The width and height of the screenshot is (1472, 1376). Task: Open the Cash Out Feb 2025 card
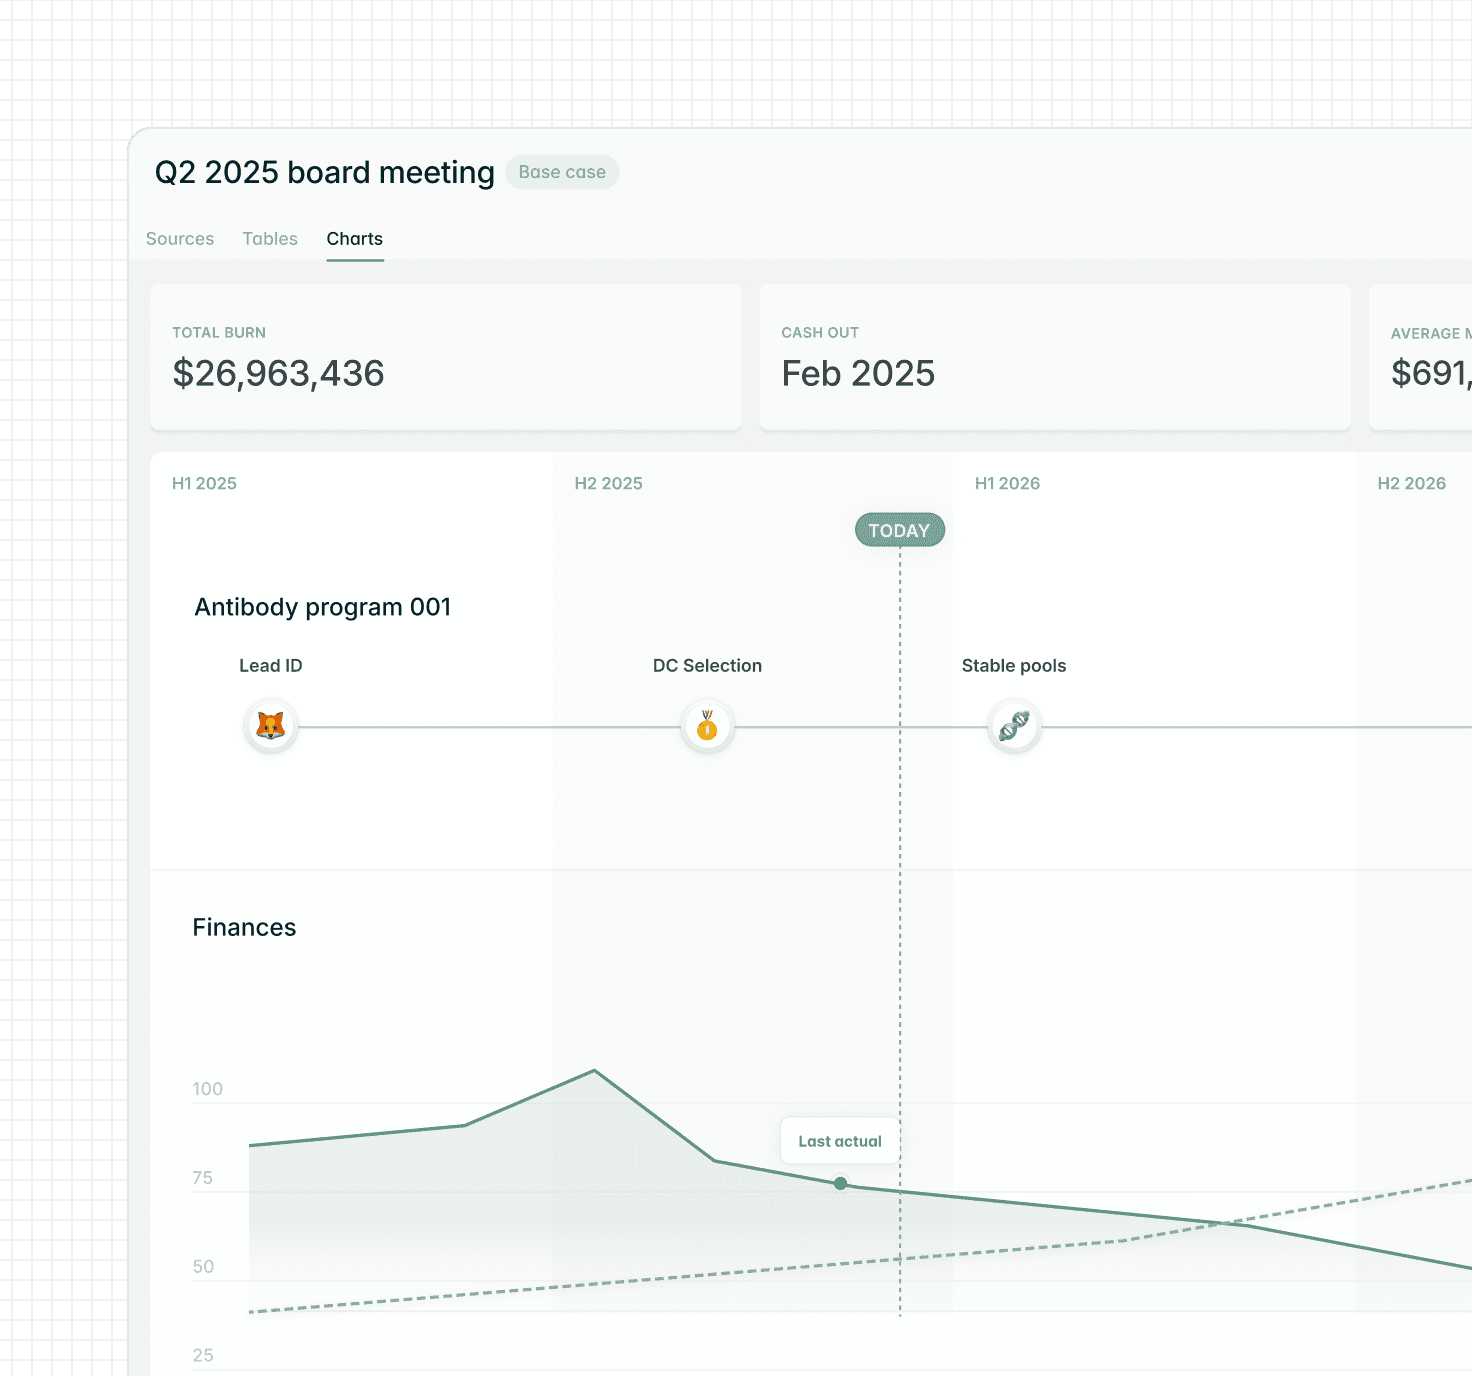[1055, 357]
